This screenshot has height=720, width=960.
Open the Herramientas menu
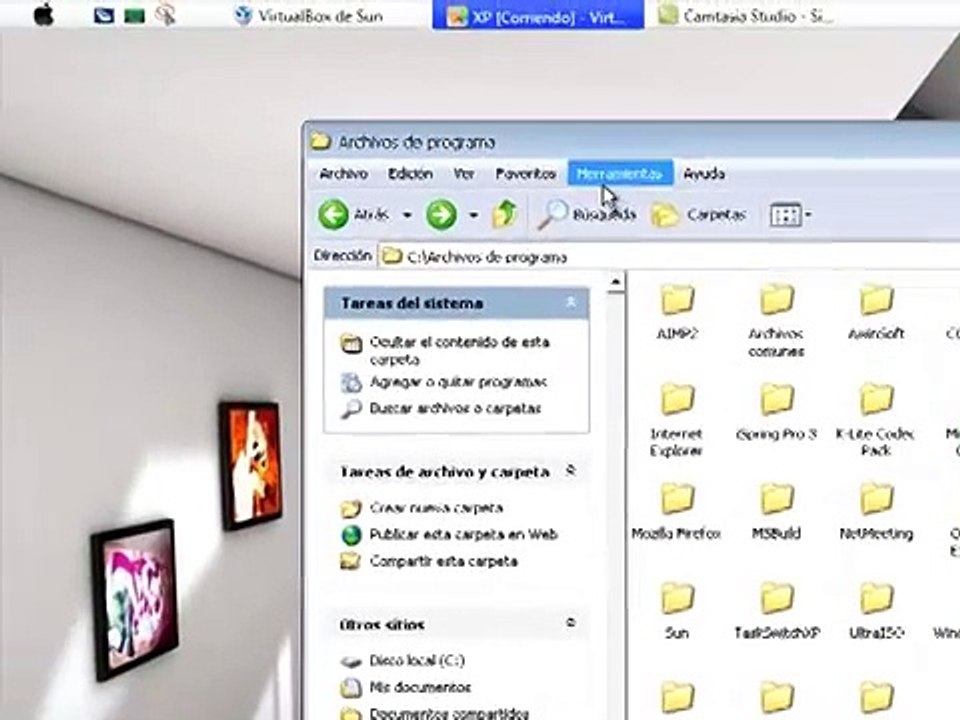coord(620,174)
